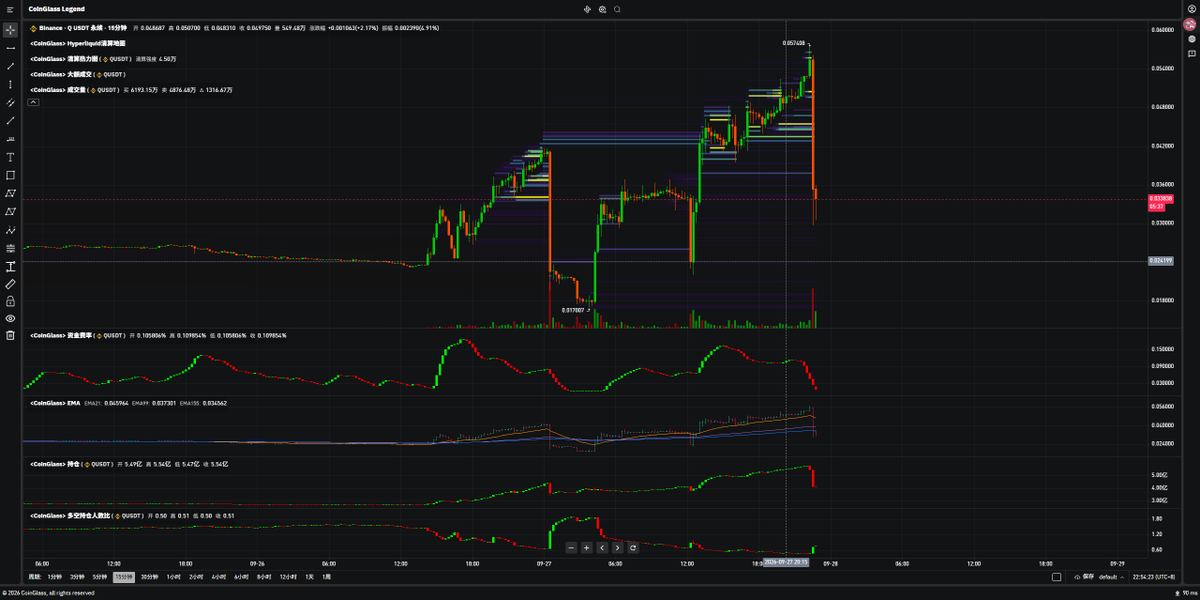Open the user profile icon top-right
Viewport: 1200px width, 600px height.
(x=1190, y=9)
